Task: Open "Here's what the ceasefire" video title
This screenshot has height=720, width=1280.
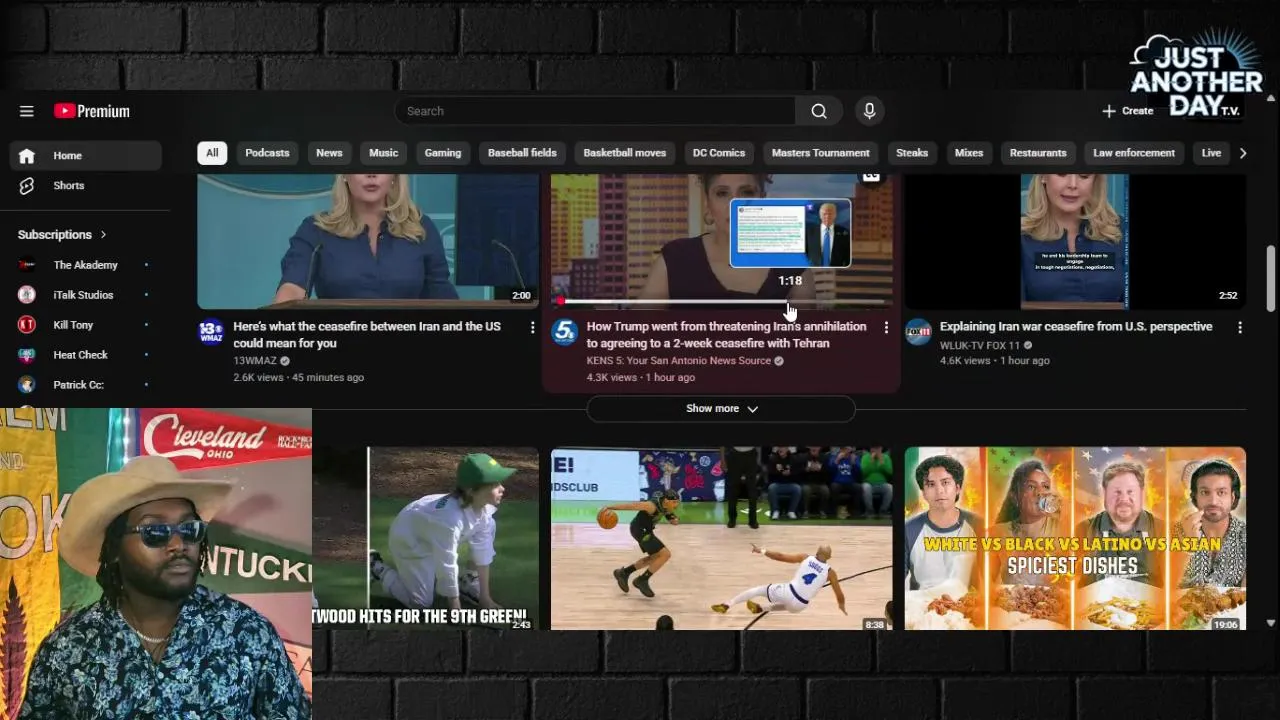Action: [x=367, y=335]
